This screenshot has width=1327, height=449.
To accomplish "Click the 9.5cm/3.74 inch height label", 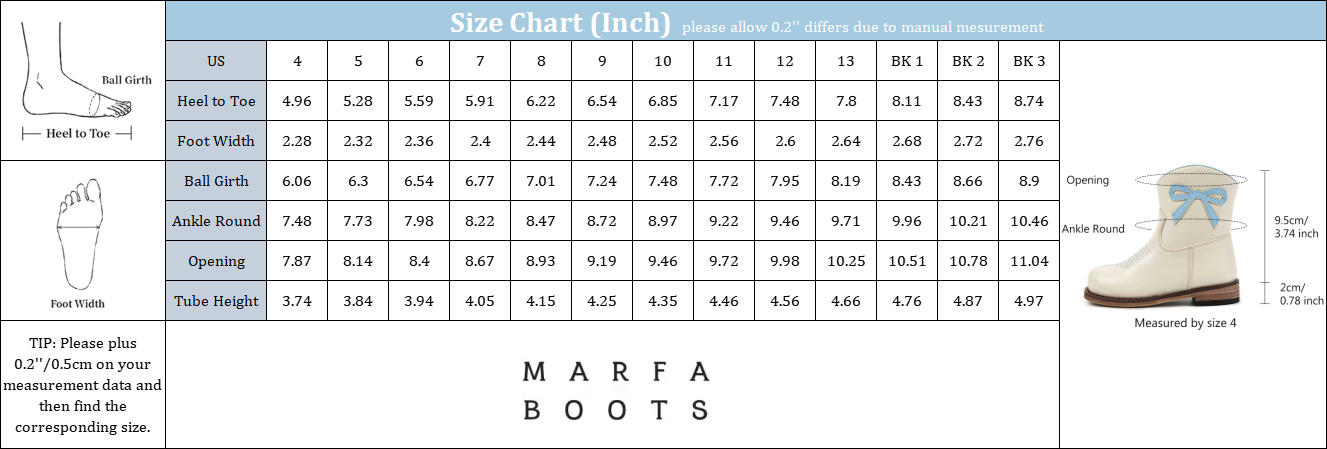I will (x=1294, y=226).
